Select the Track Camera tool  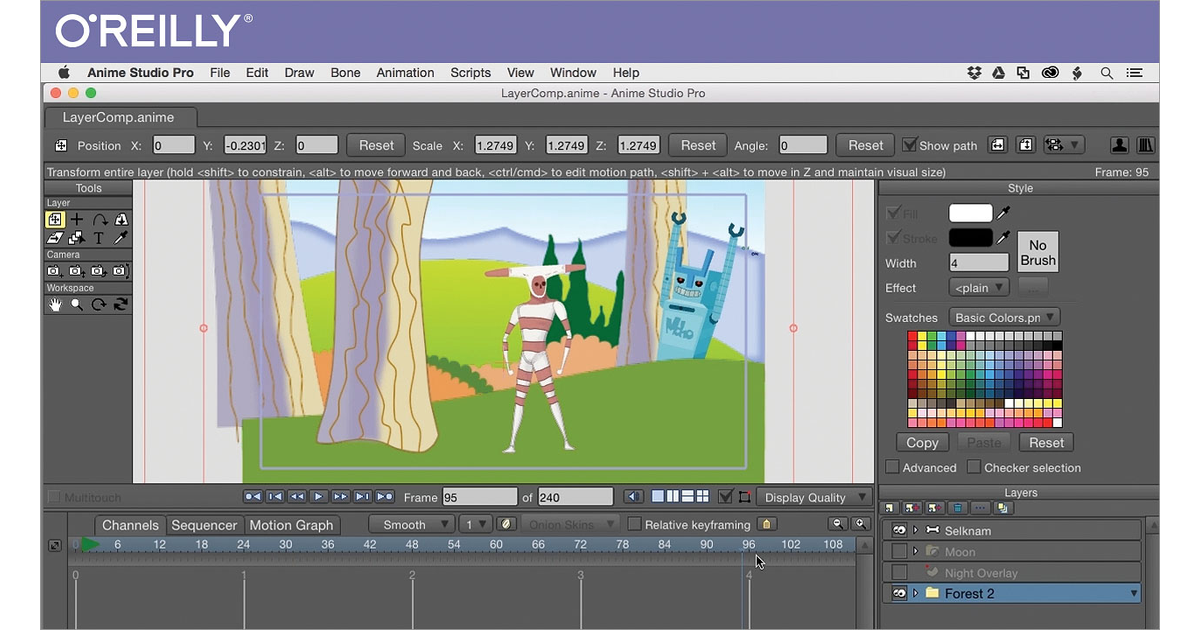tap(55, 271)
